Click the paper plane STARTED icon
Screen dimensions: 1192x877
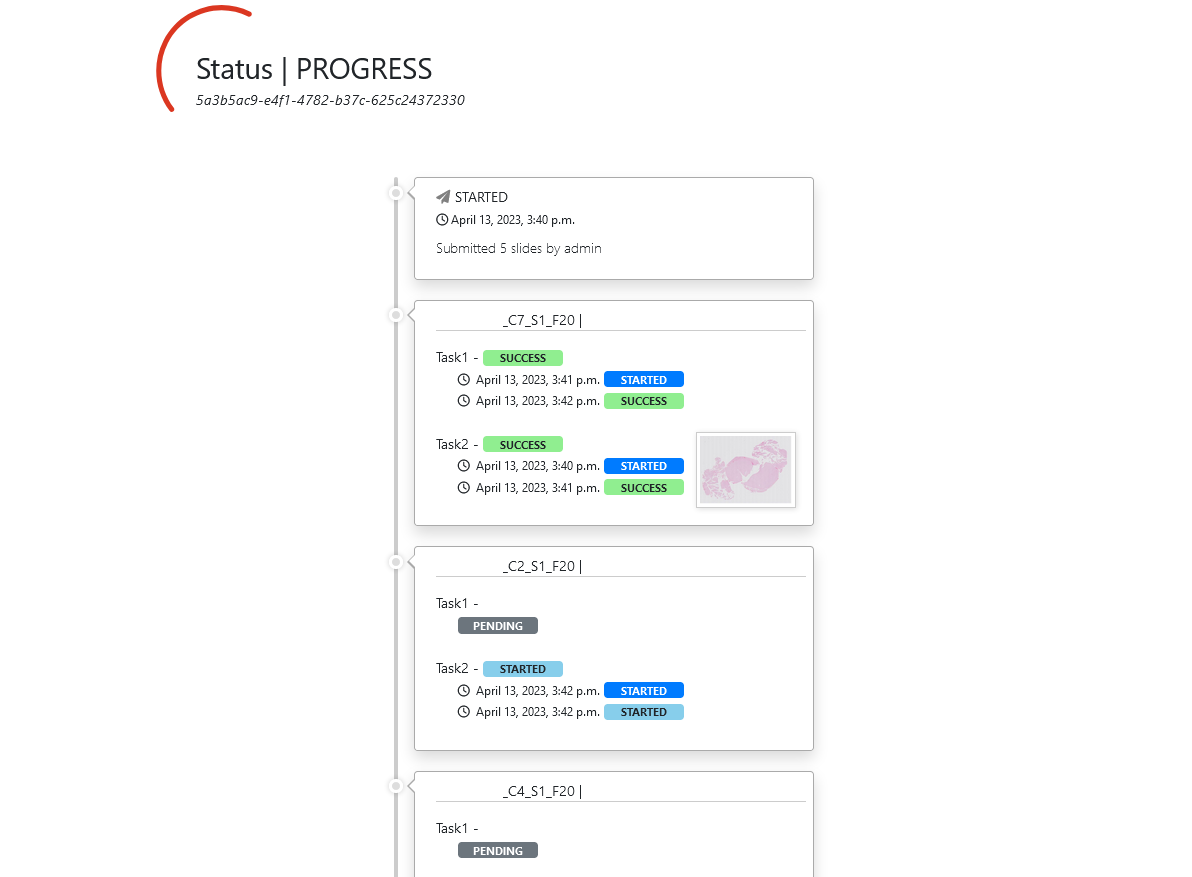[x=443, y=197]
